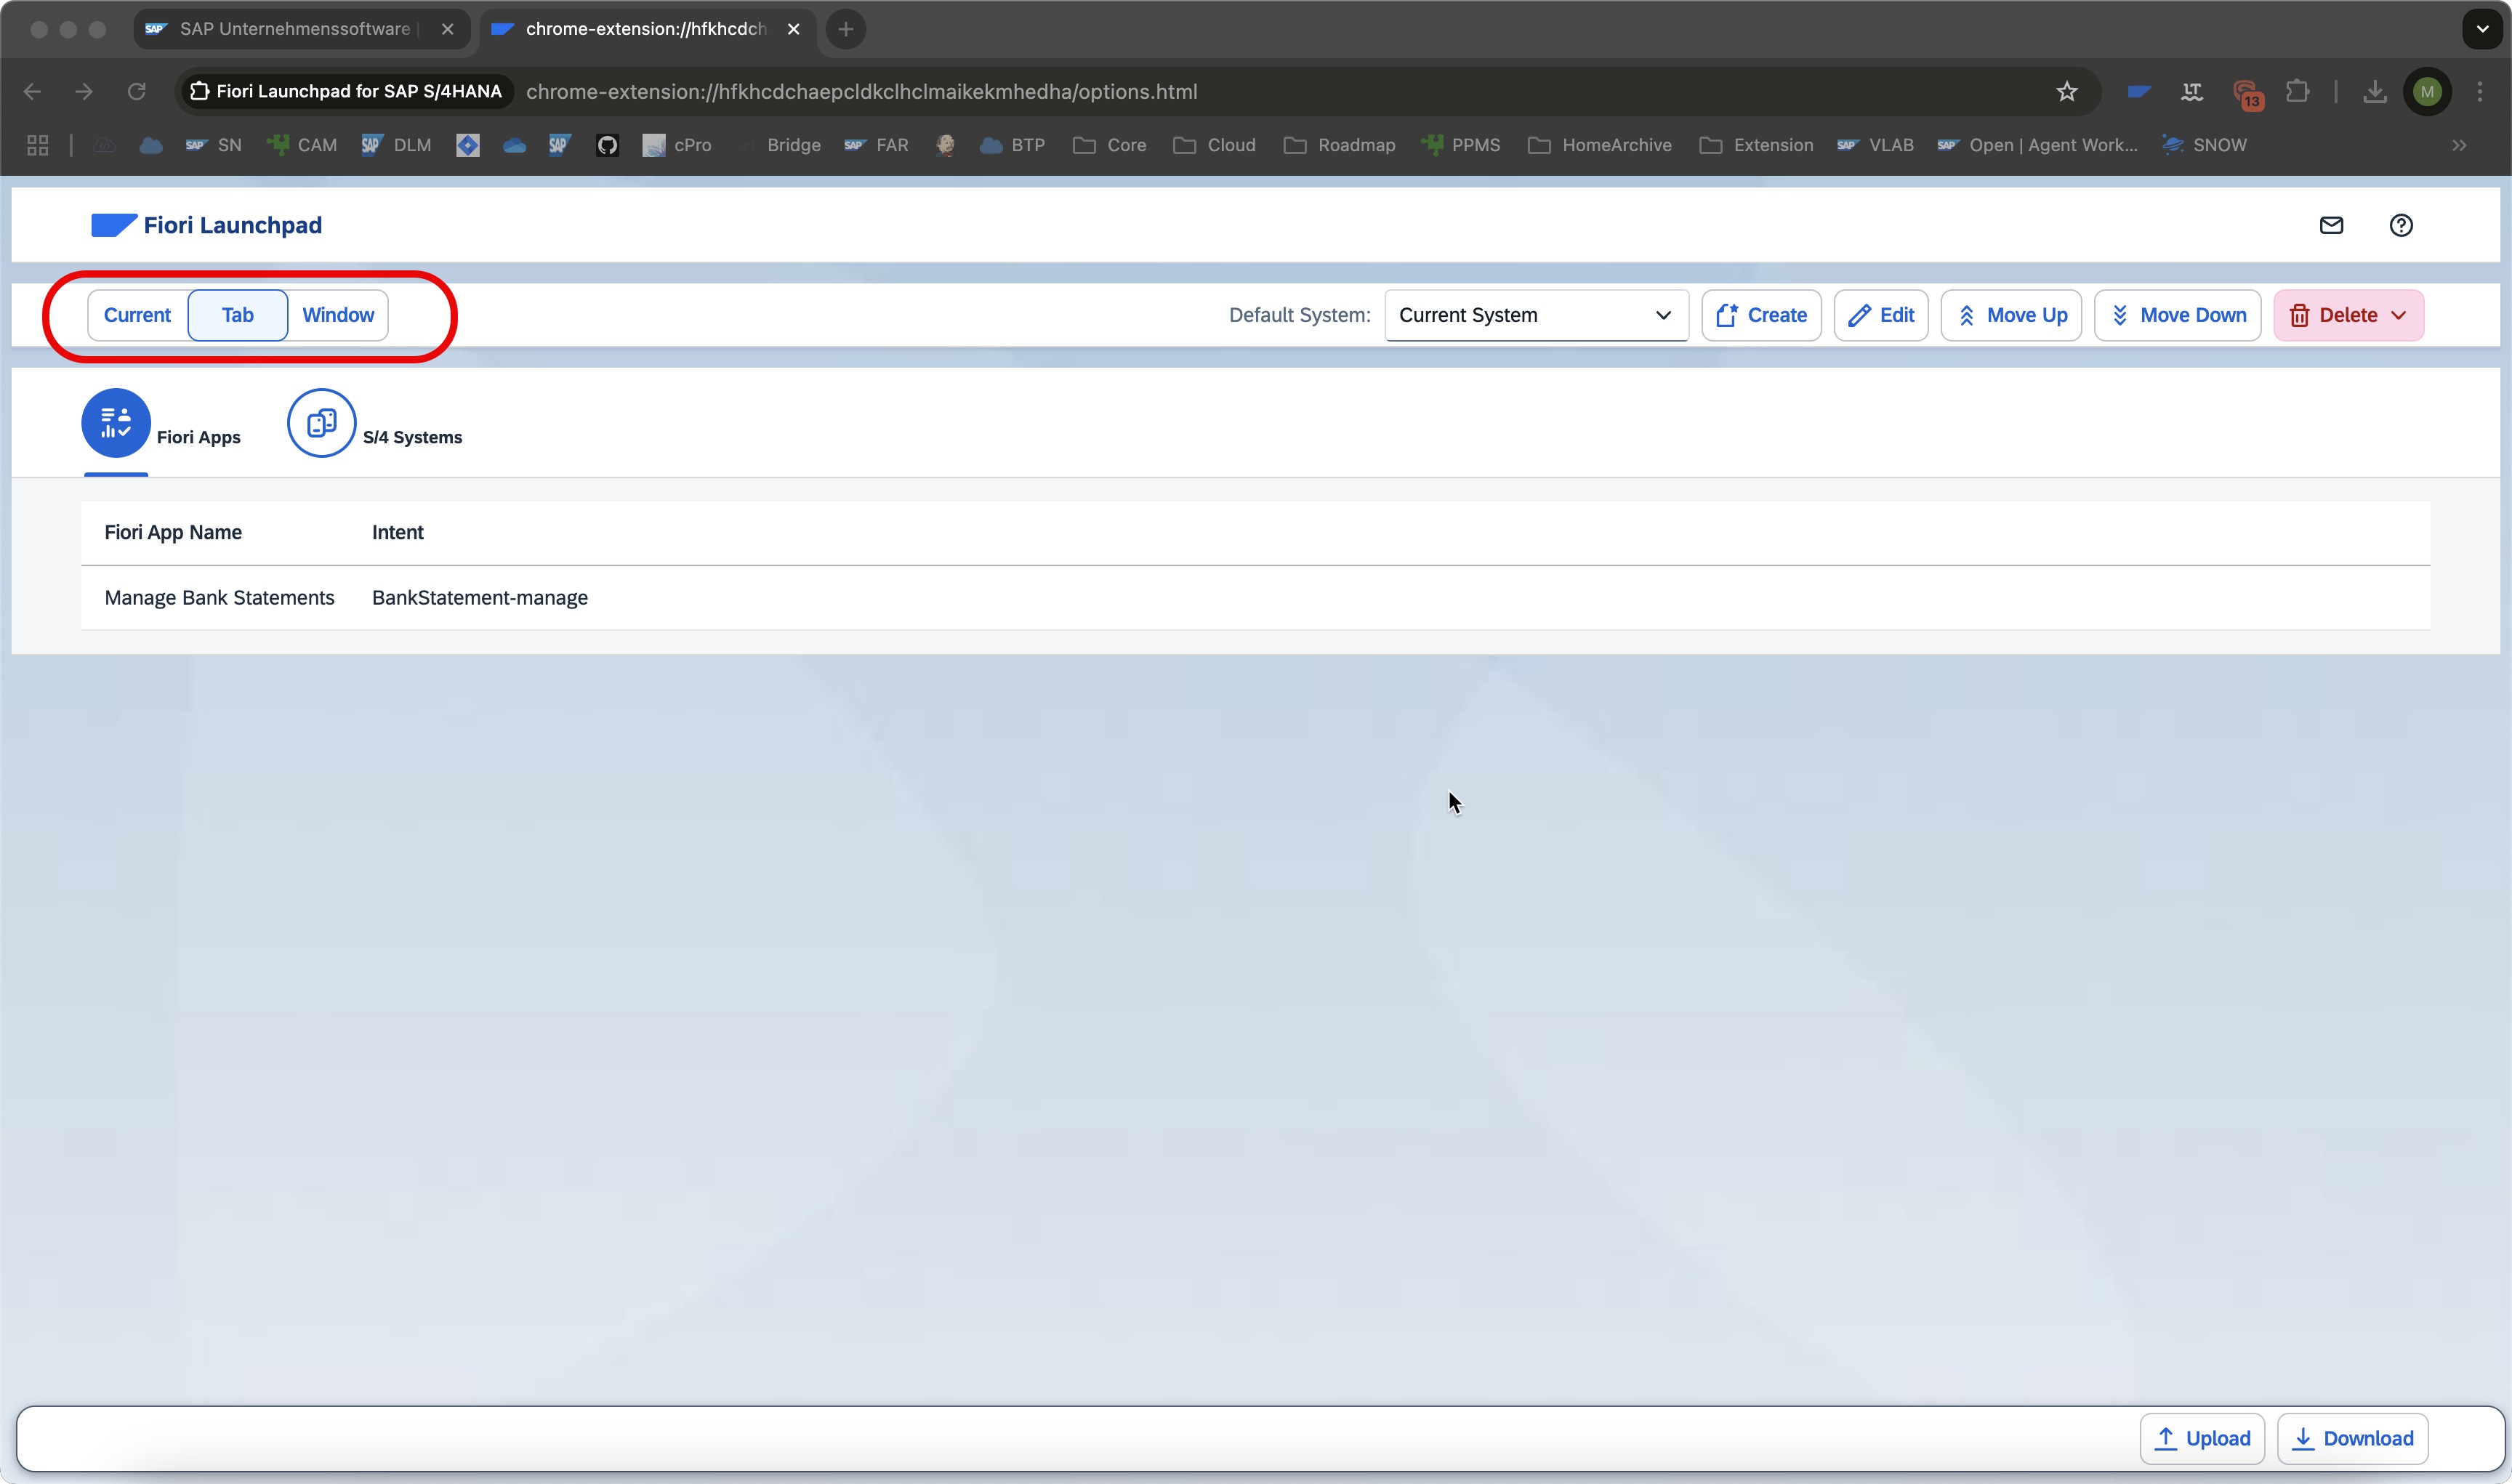Close the SAP Unternehmenssoftware tab
This screenshot has height=1484, width=2512.
tap(448, 29)
